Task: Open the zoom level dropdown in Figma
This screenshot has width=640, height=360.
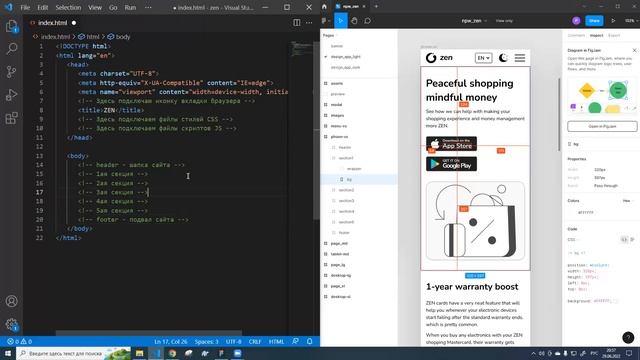Action: pyautogui.click(x=630, y=21)
